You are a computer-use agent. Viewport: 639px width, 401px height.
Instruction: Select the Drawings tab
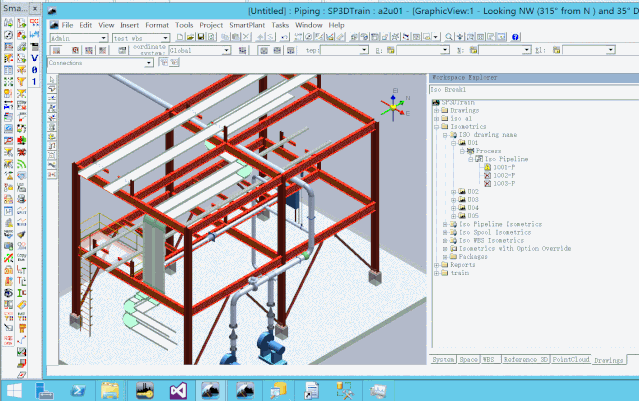point(608,360)
